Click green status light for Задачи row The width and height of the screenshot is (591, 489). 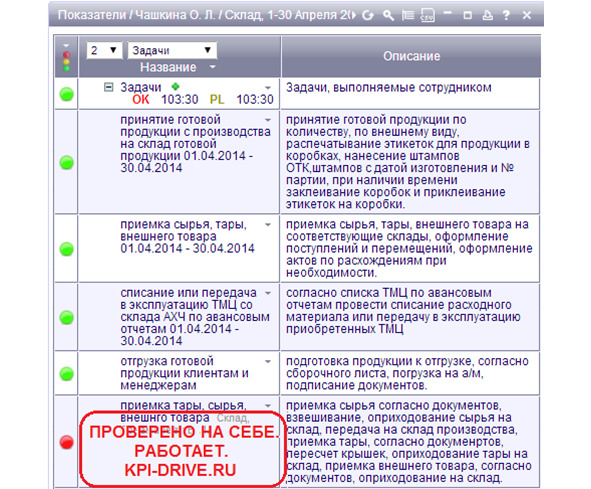click(67, 94)
